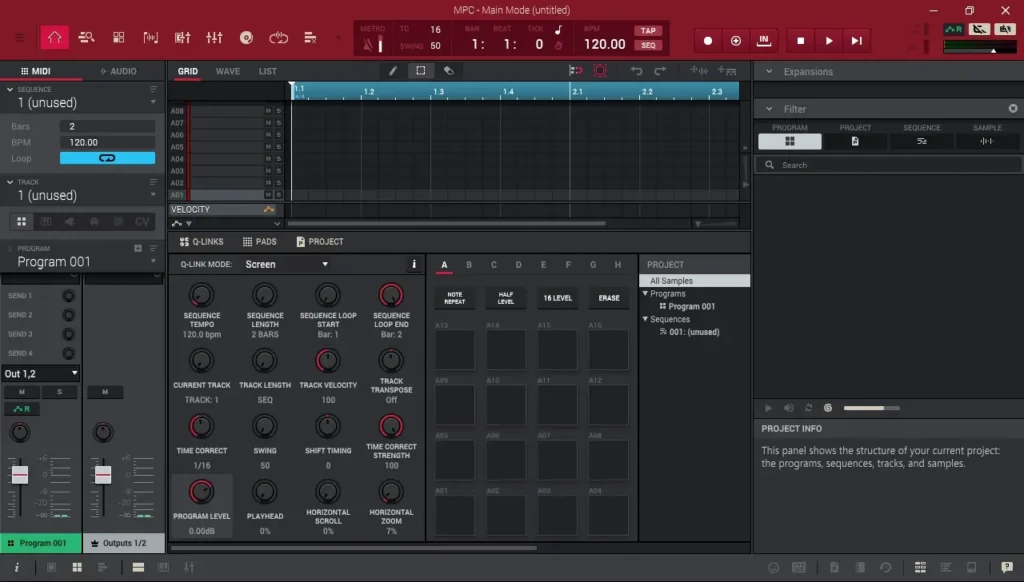
Task: Collapse the Filter section
Action: (769, 109)
